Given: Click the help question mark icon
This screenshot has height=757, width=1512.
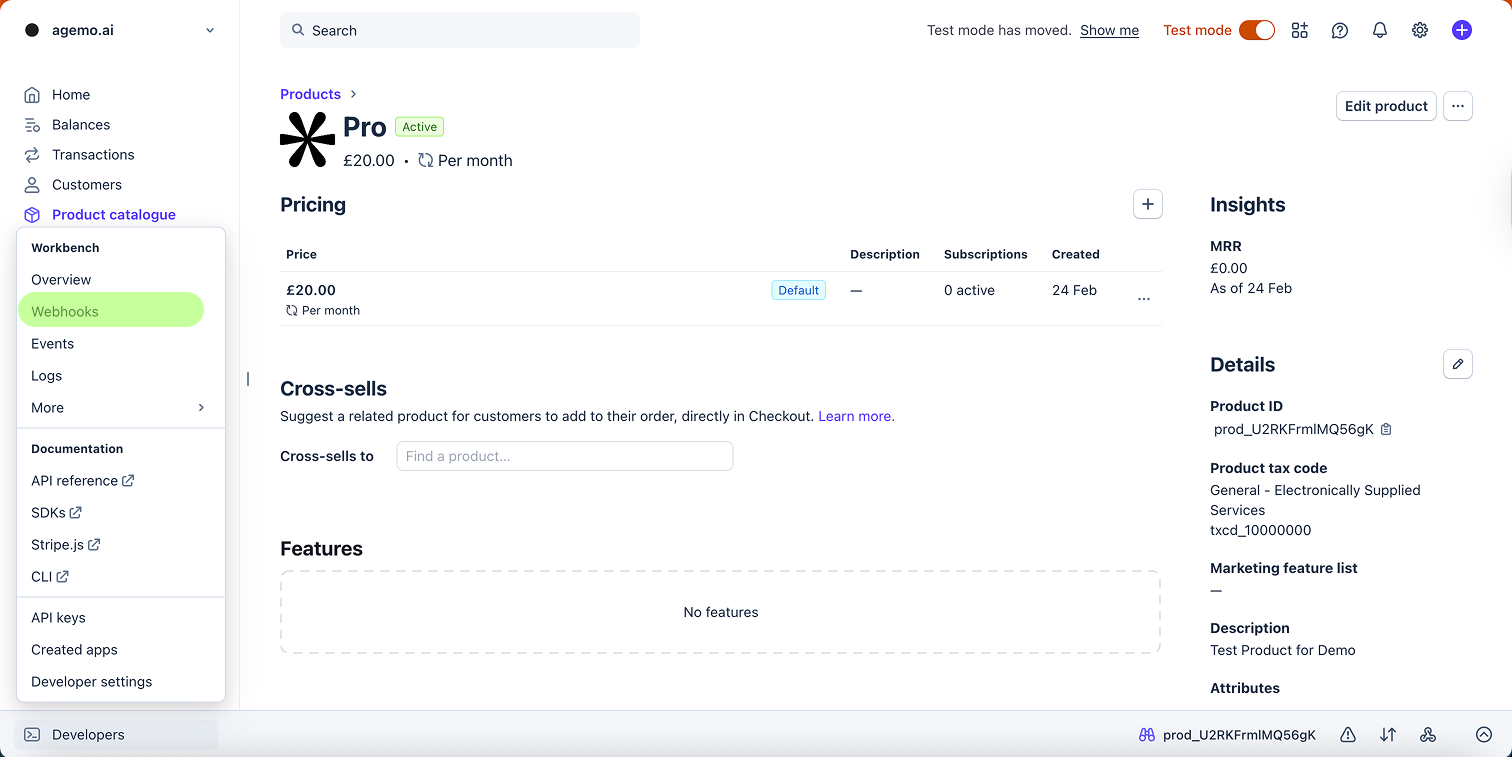Looking at the screenshot, I should (x=1340, y=30).
